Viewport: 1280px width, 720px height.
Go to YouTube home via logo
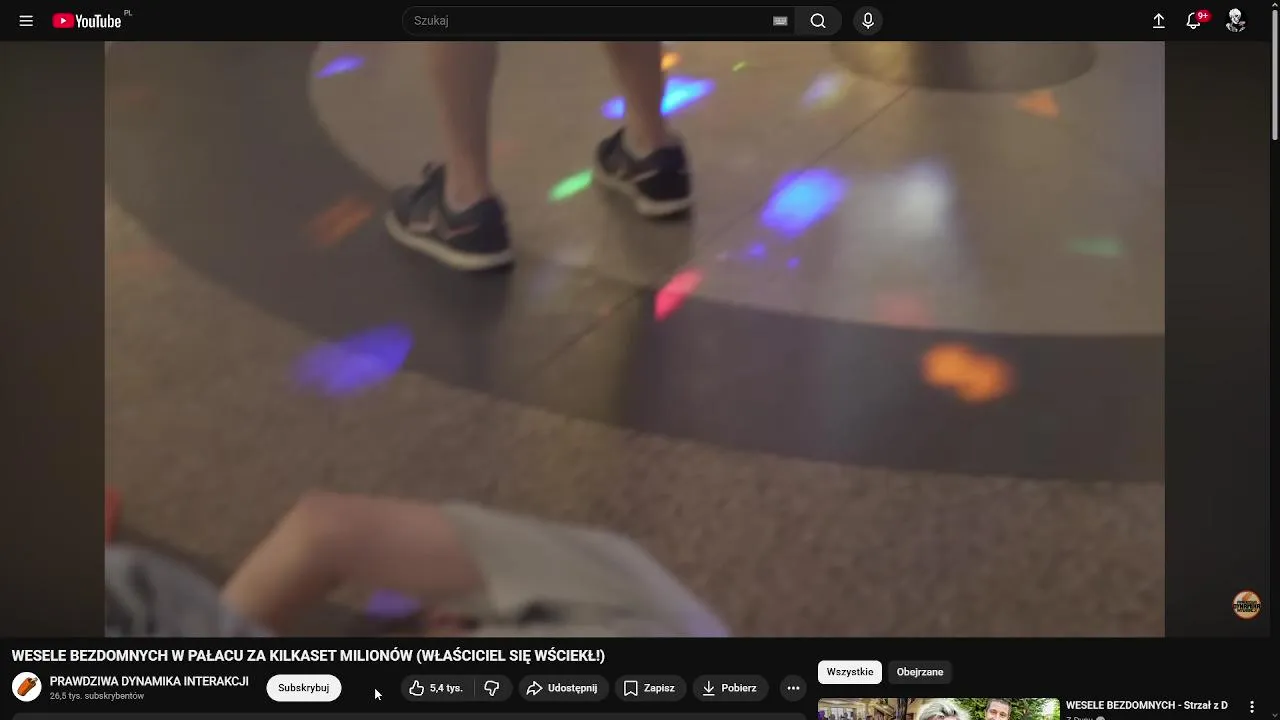[87, 21]
